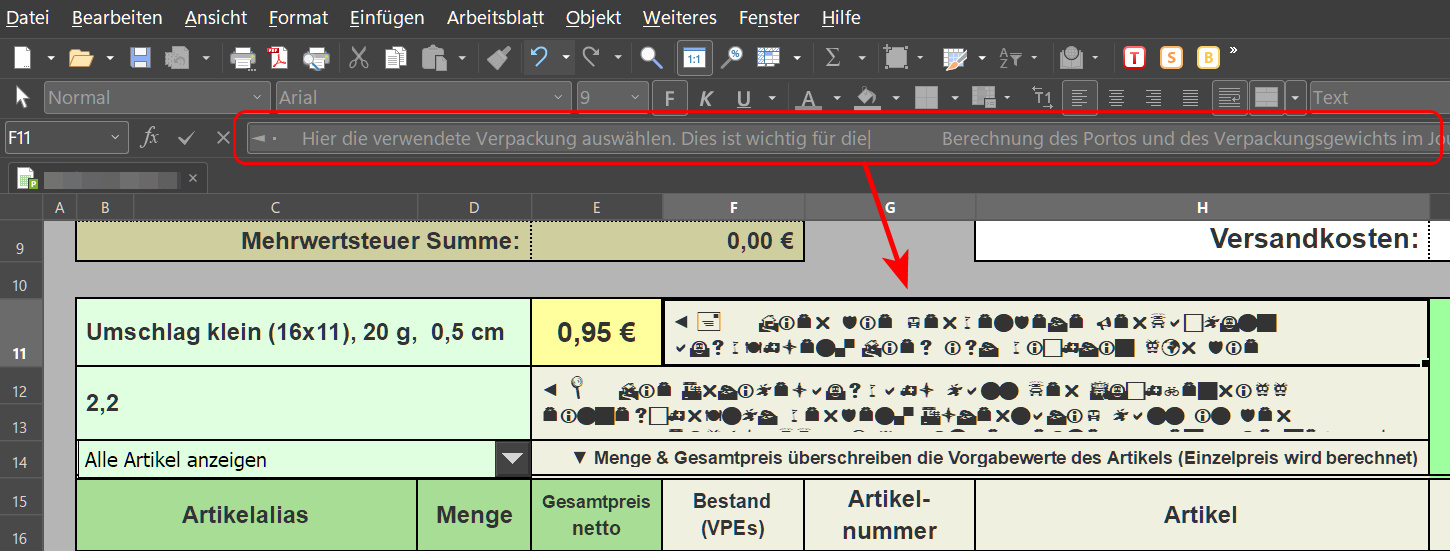Viewport: 1450px width, 551px height.
Task: Open the magnifier search tool
Action: (x=651, y=58)
